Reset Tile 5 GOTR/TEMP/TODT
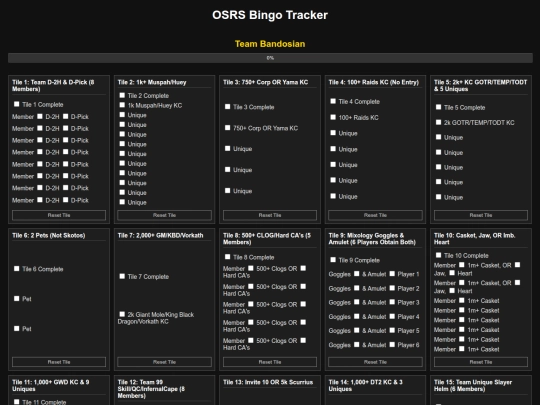The image size is (540, 405). click(481, 215)
